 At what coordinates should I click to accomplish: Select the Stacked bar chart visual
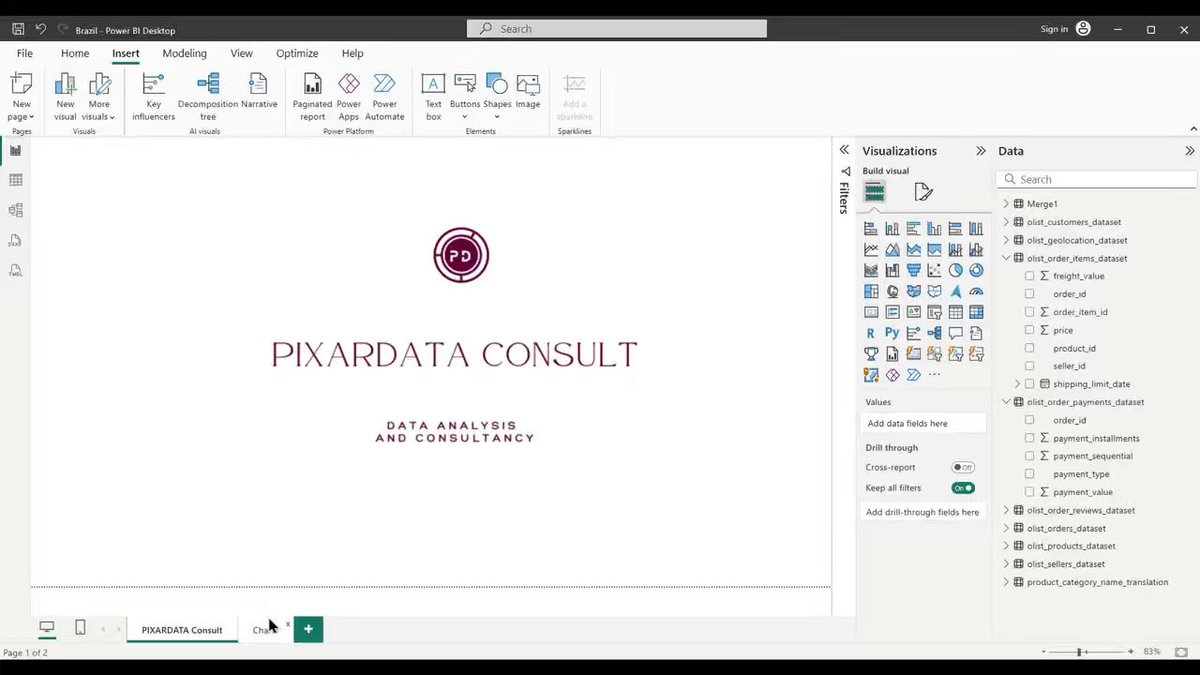(x=871, y=229)
